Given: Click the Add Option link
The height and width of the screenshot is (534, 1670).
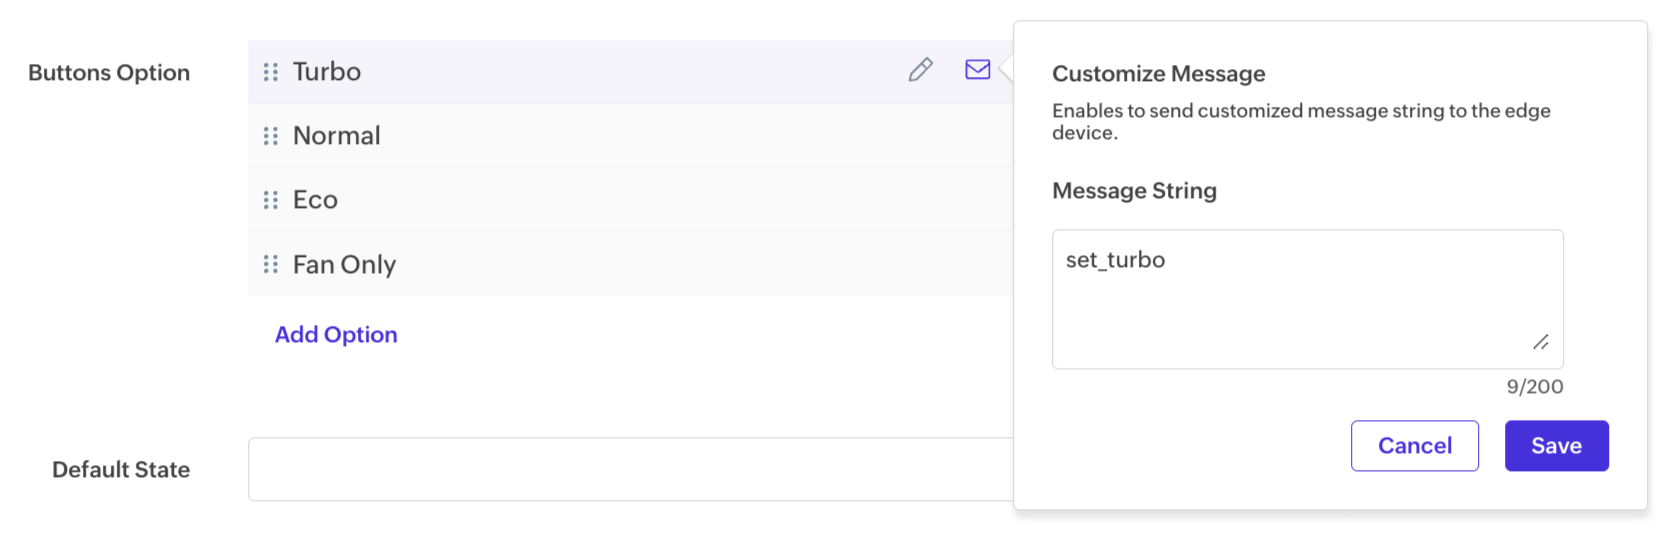Looking at the screenshot, I should pos(336,335).
